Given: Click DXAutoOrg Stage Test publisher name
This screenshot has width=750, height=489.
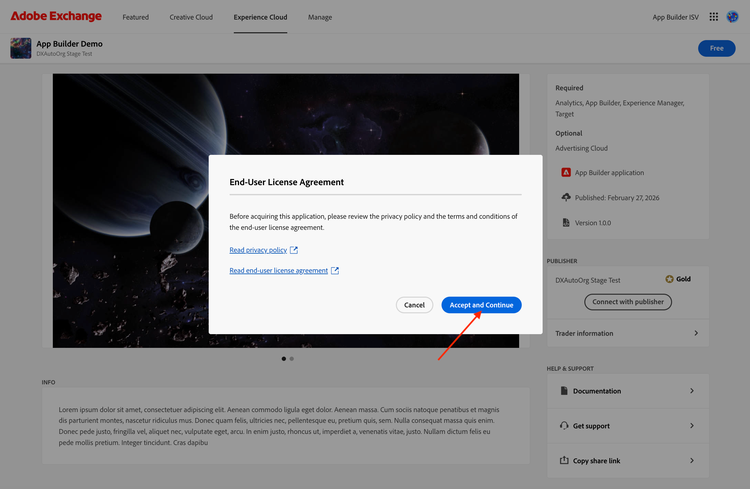Looking at the screenshot, I should tap(587, 280).
